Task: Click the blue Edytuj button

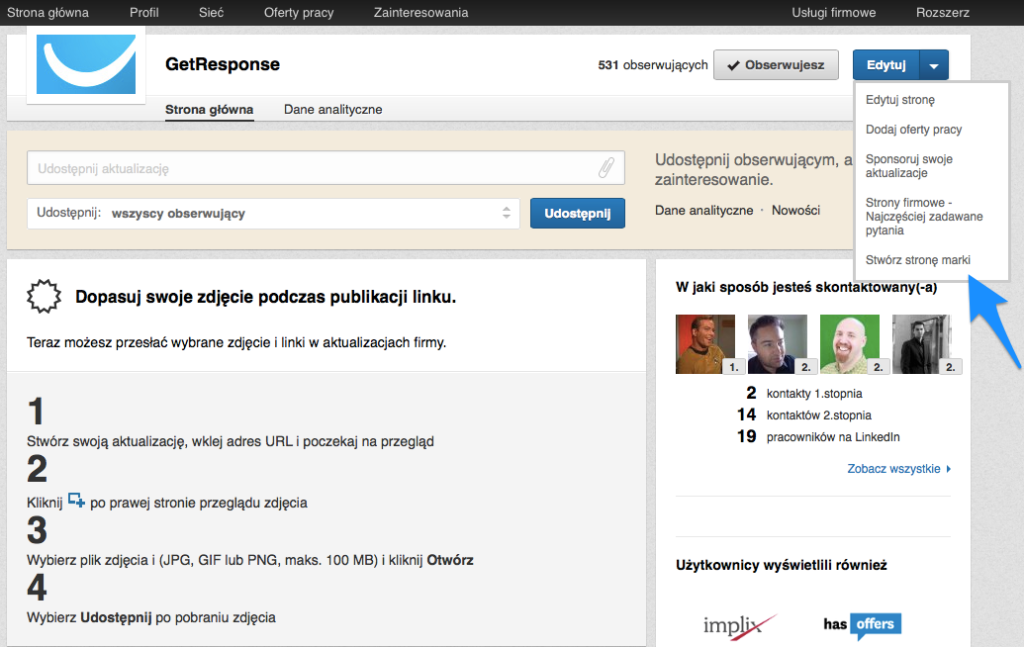Action: tap(886, 65)
